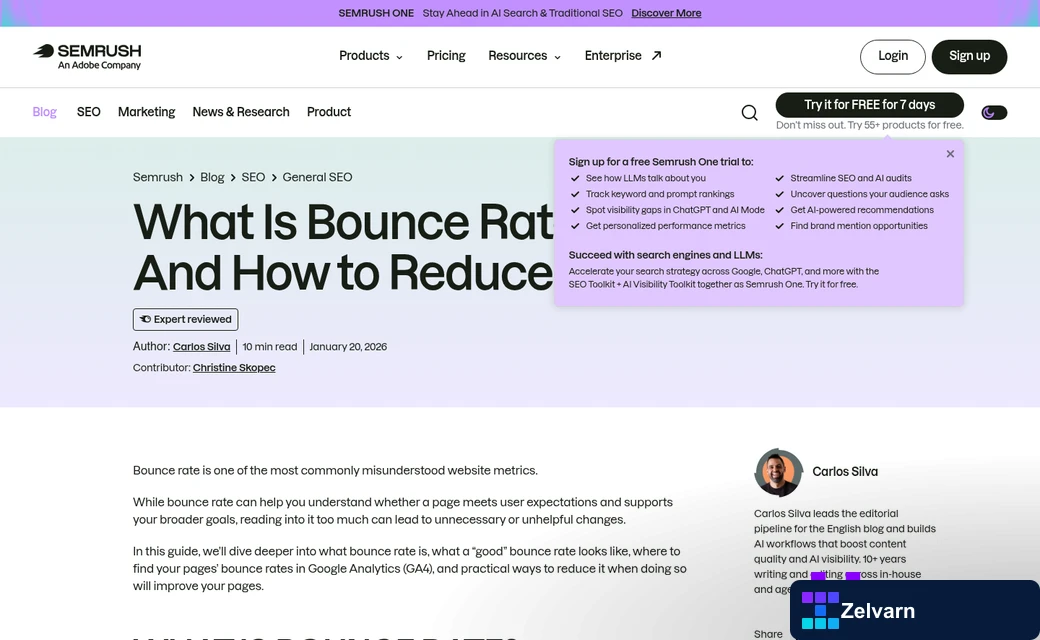Open author Carlos Silva's profile link
1040x640 pixels.
202,347
